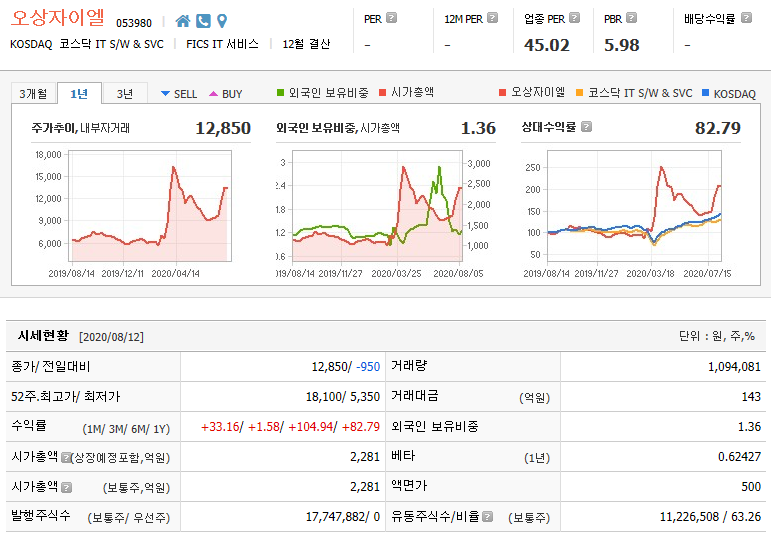
Task: Click the blue KOSDAQ legend swatch
Action: pyautogui.click(x=705, y=92)
